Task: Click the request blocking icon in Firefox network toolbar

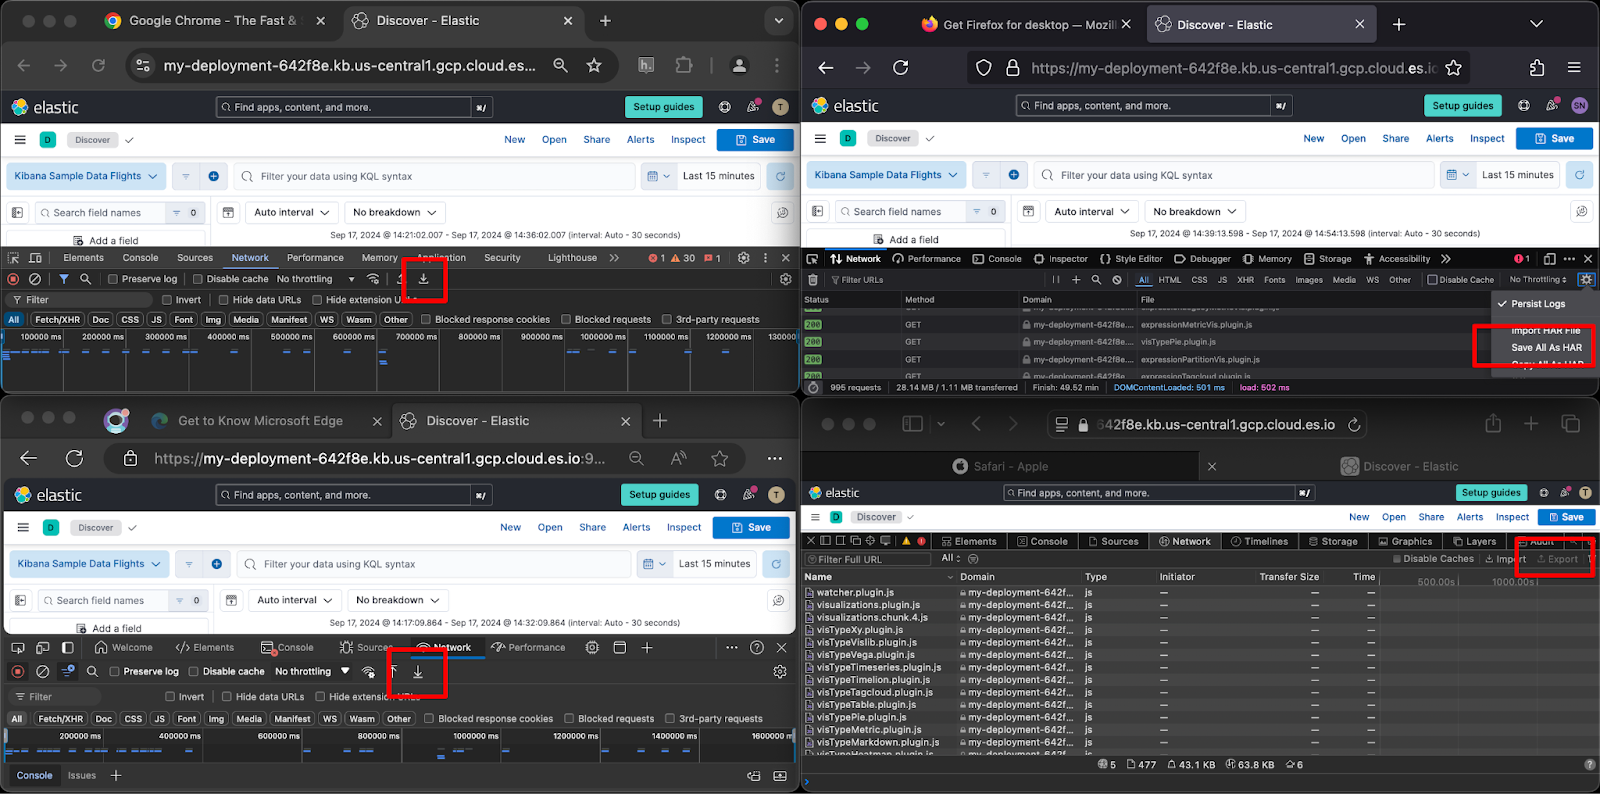Action: coord(1117,280)
